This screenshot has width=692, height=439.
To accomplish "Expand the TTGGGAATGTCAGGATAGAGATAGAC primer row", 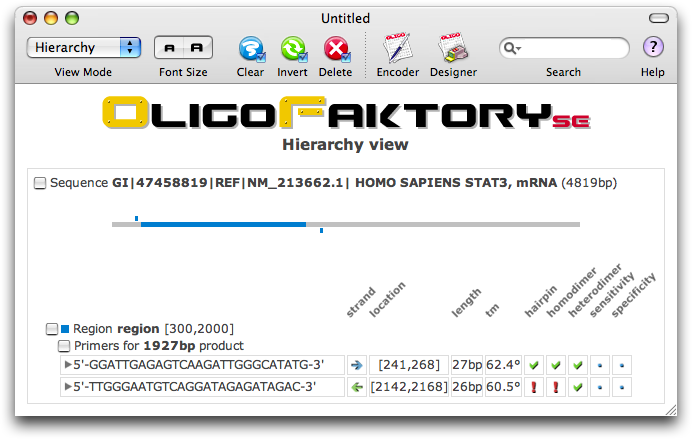I will pos(68,386).
